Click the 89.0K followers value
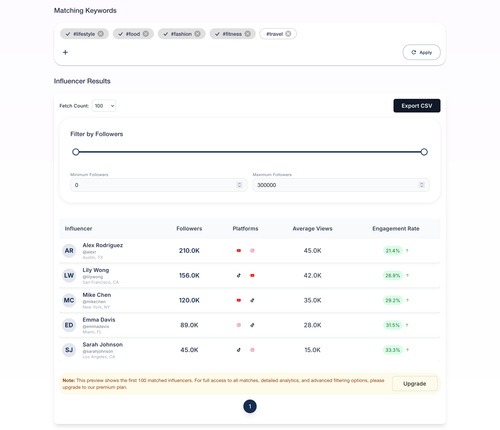The image size is (500, 430). click(x=189, y=325)
